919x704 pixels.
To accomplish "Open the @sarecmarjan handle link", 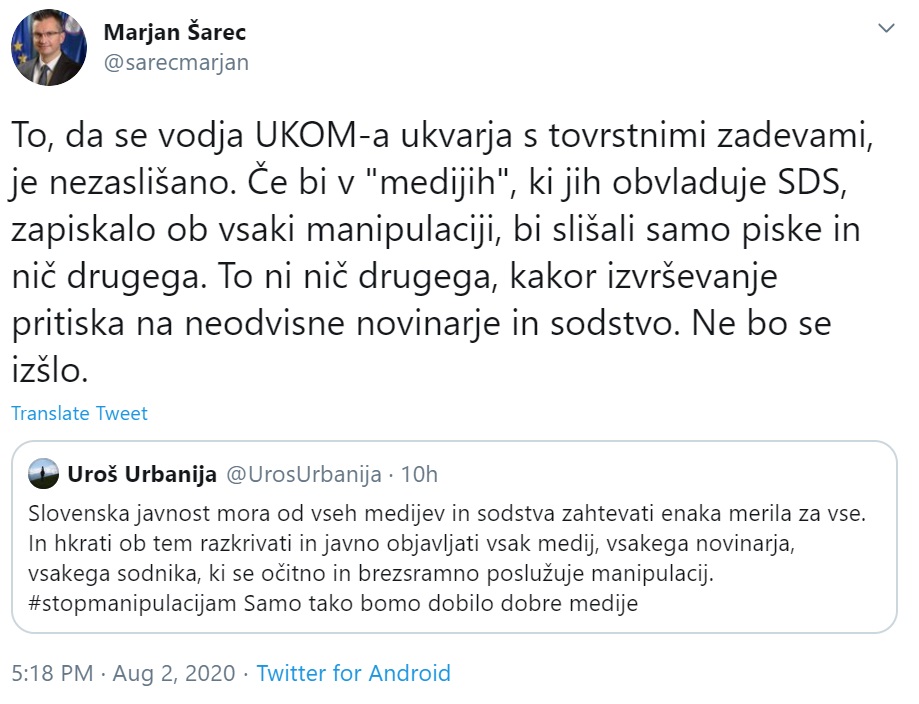I will click(176, 62).
